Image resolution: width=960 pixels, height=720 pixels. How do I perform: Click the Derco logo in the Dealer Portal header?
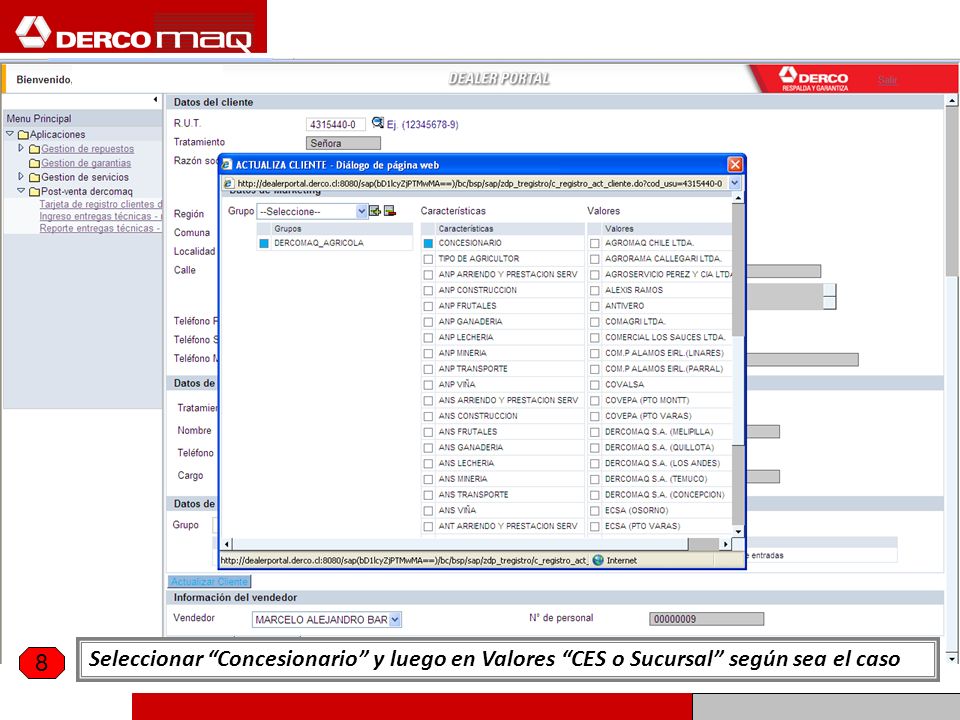814,79
